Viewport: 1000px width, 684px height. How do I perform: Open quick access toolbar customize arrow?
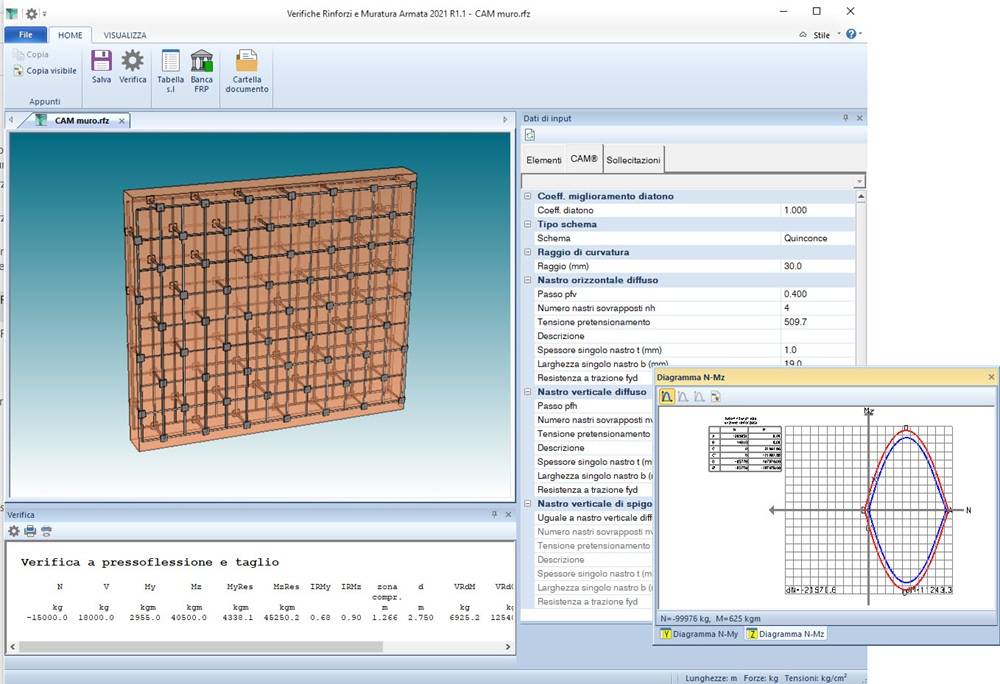(x=44, y=13)
